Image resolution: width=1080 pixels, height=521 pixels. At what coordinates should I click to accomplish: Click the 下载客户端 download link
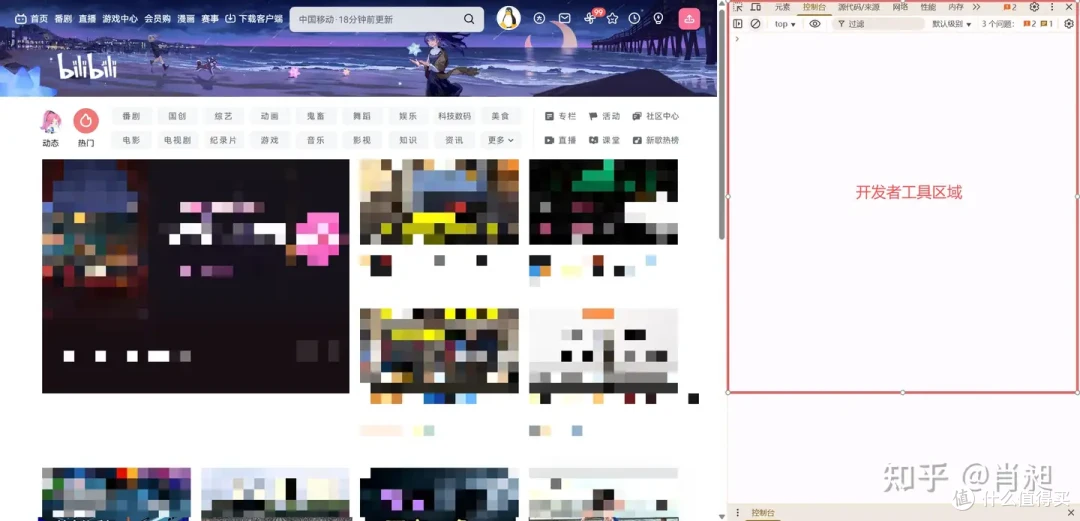[x=254, y=19]
